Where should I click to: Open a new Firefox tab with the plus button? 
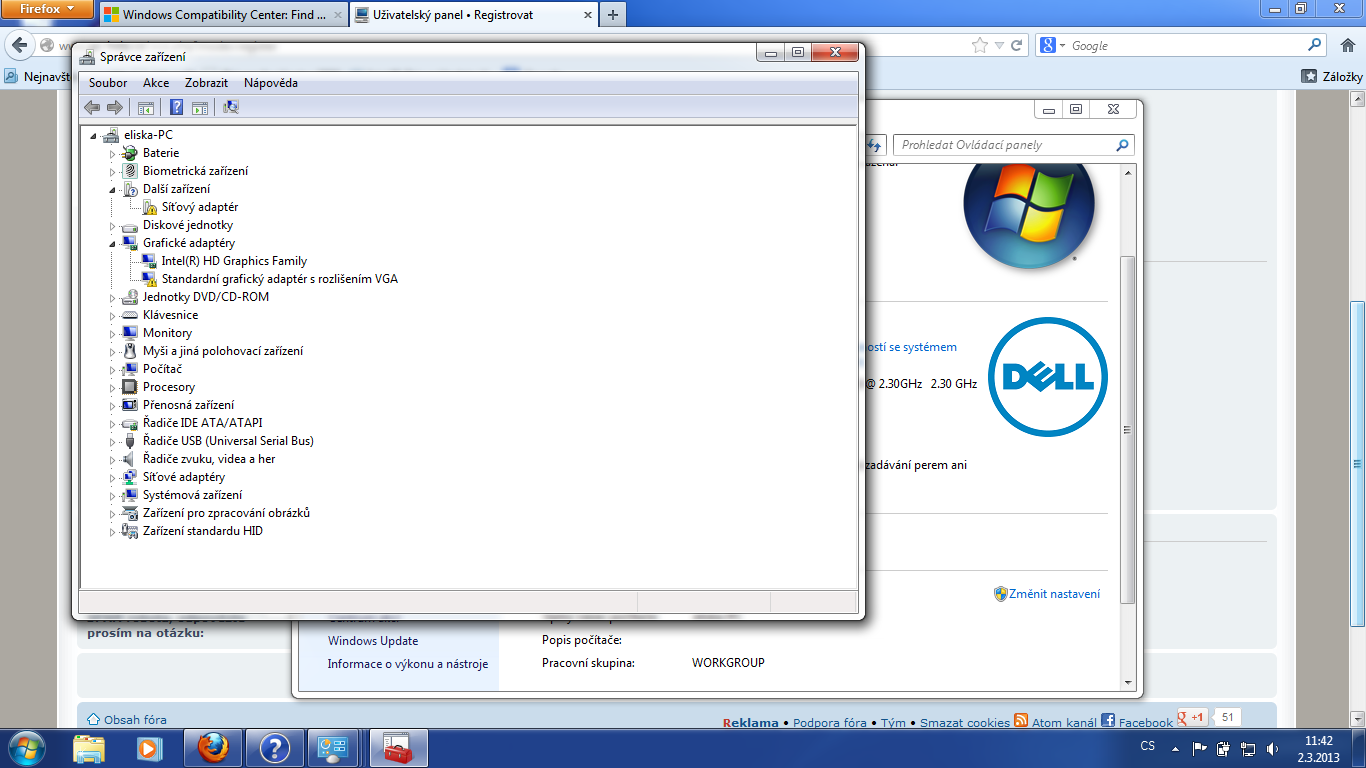612,15
